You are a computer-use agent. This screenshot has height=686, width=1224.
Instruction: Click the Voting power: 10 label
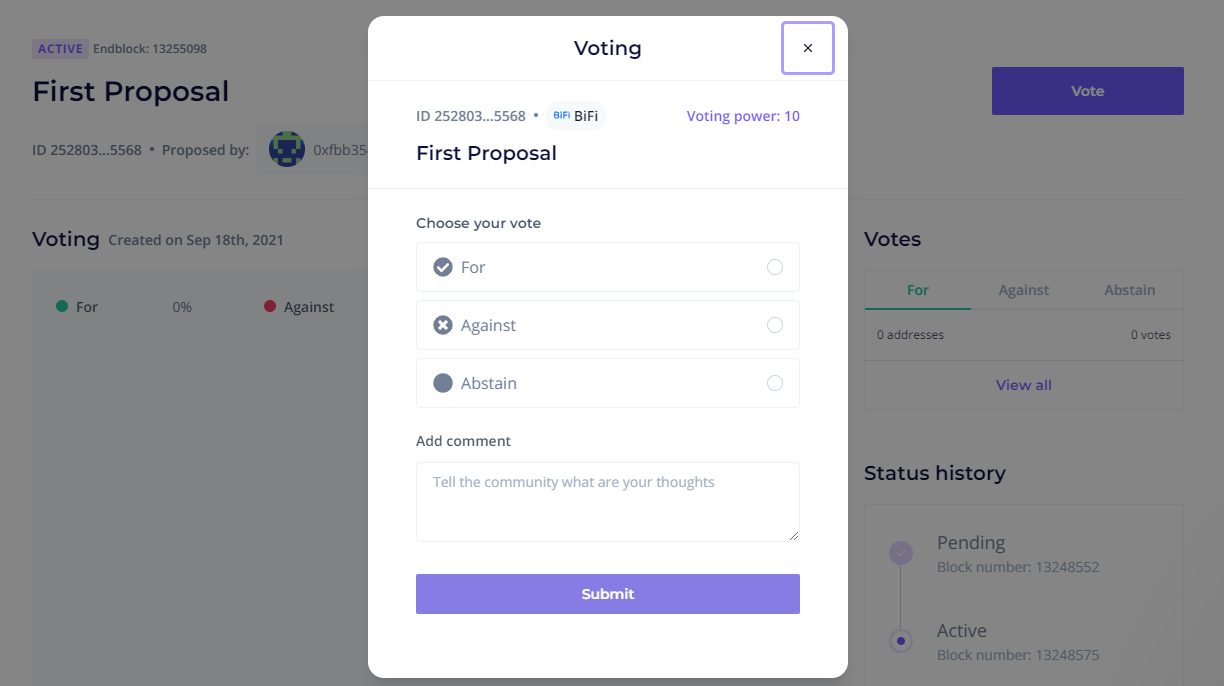pyautogui.click(x=743, y=116)
